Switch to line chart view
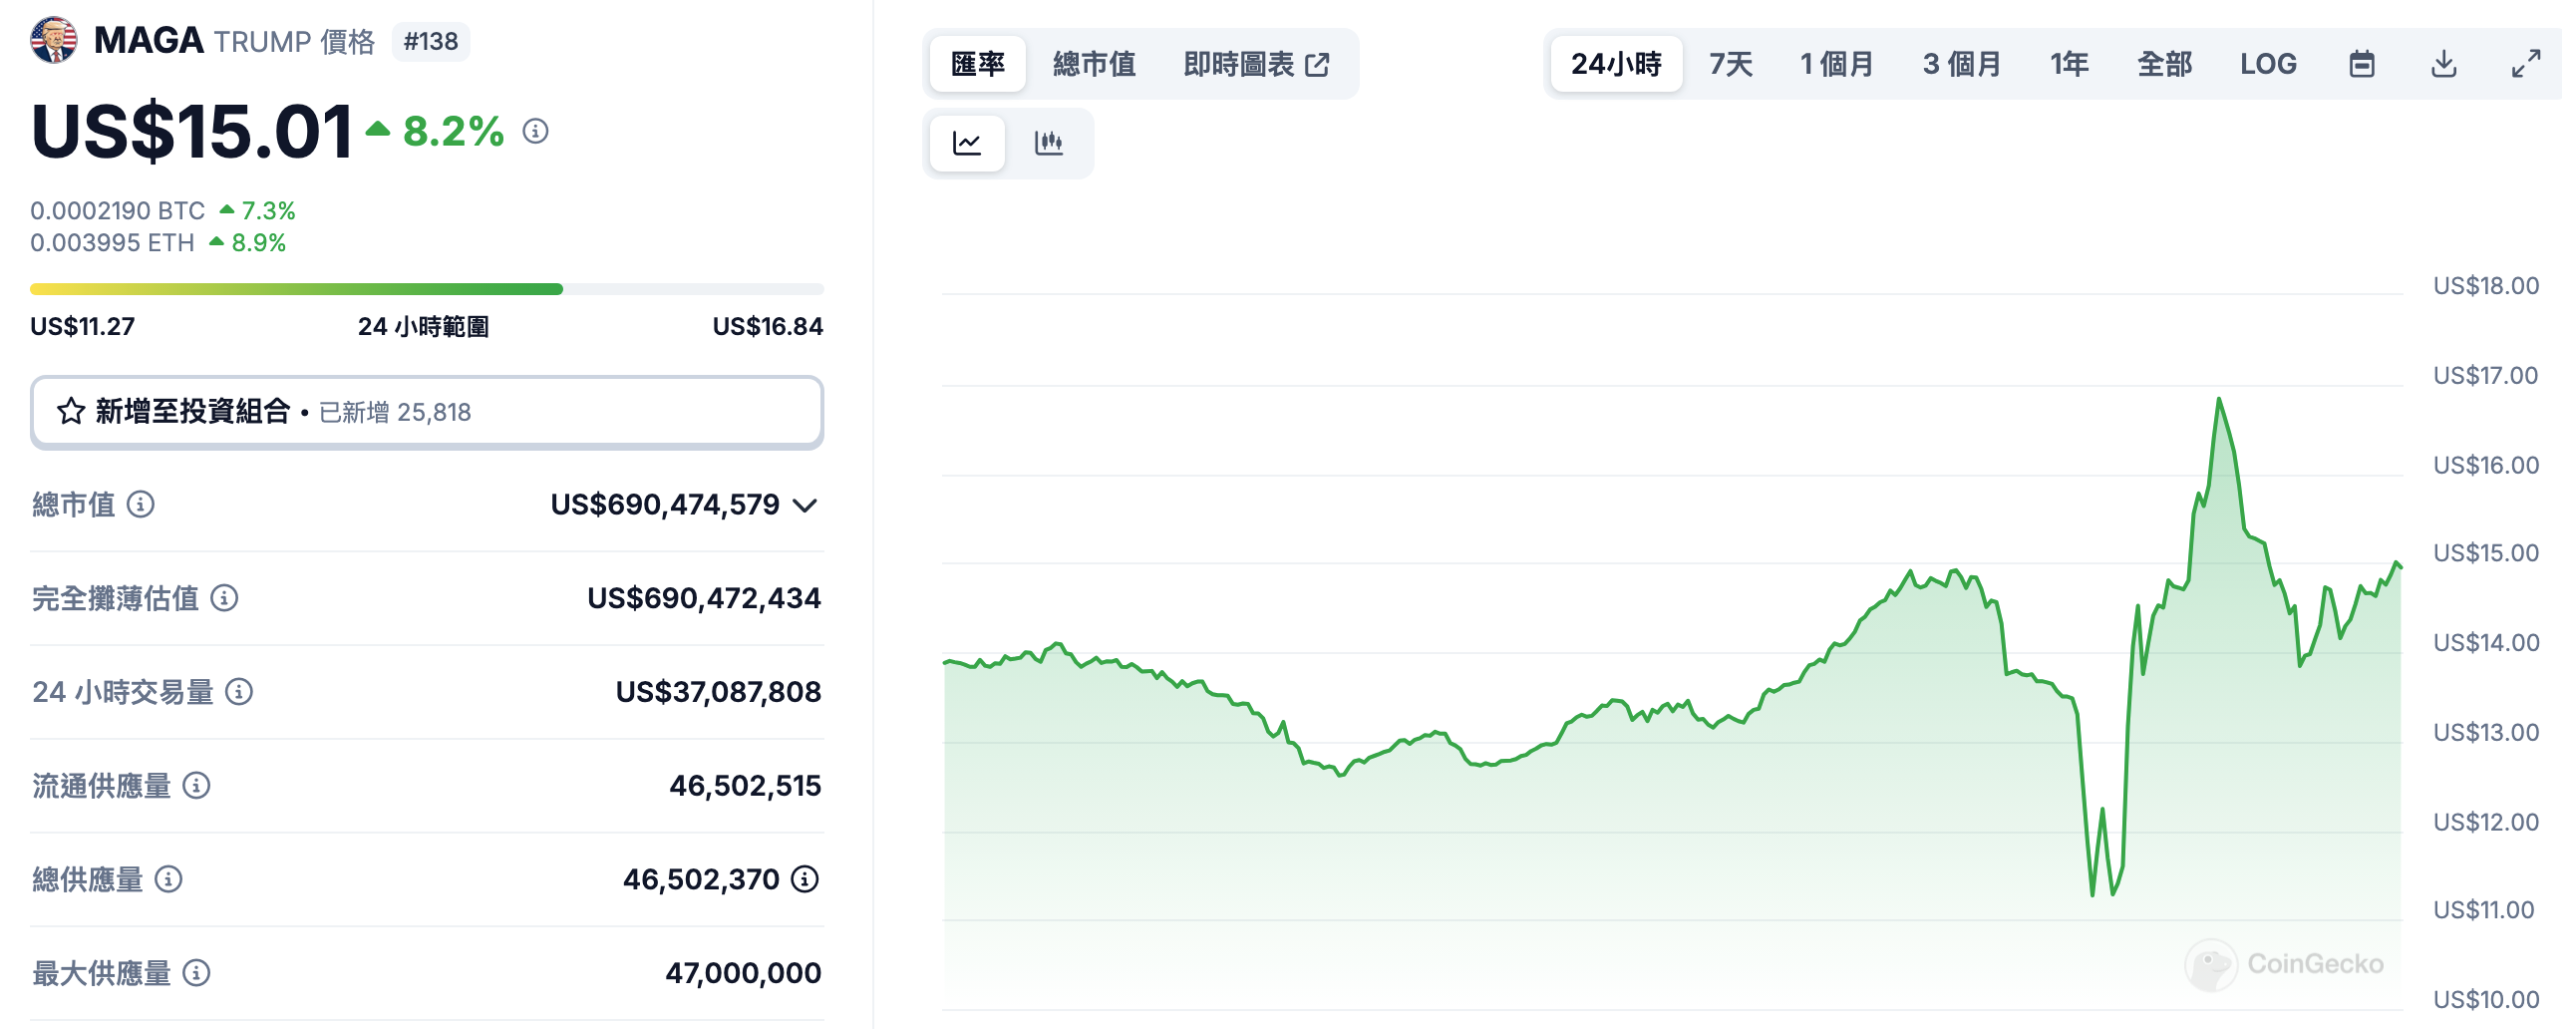2576x1029 pixels. pos(967,143)
